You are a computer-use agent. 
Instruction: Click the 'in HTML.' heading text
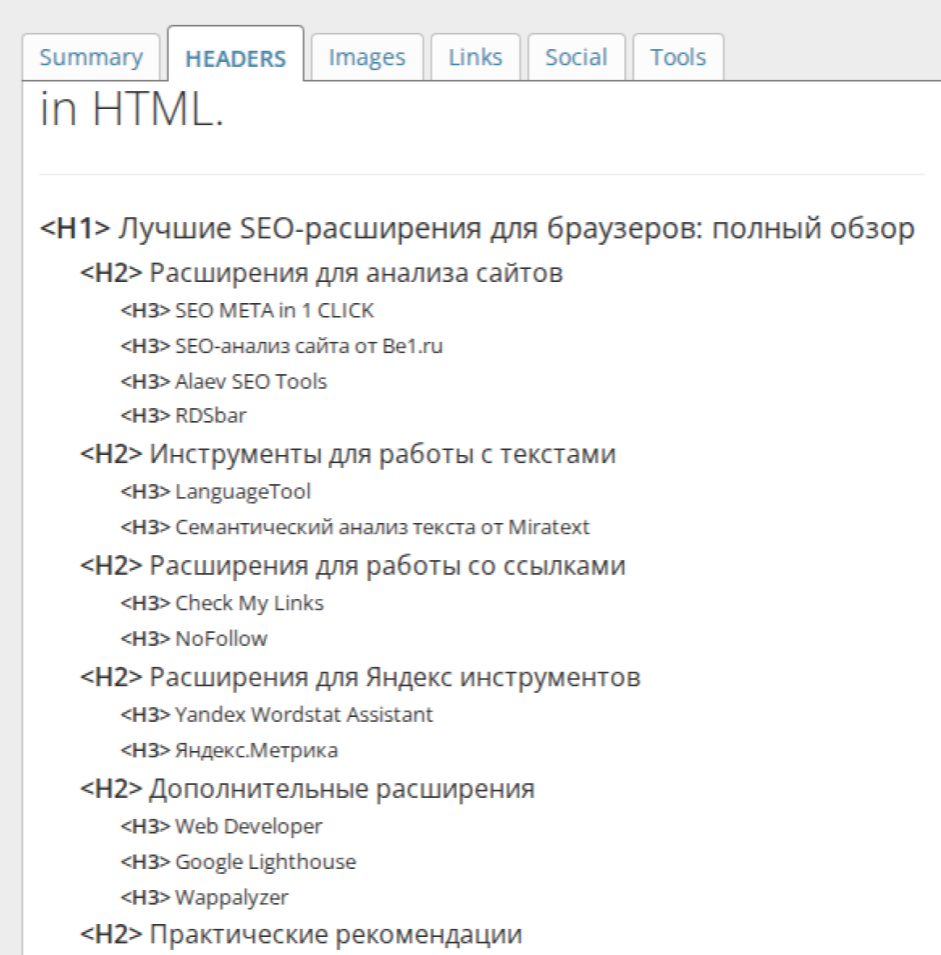click(x=132, y=109)
